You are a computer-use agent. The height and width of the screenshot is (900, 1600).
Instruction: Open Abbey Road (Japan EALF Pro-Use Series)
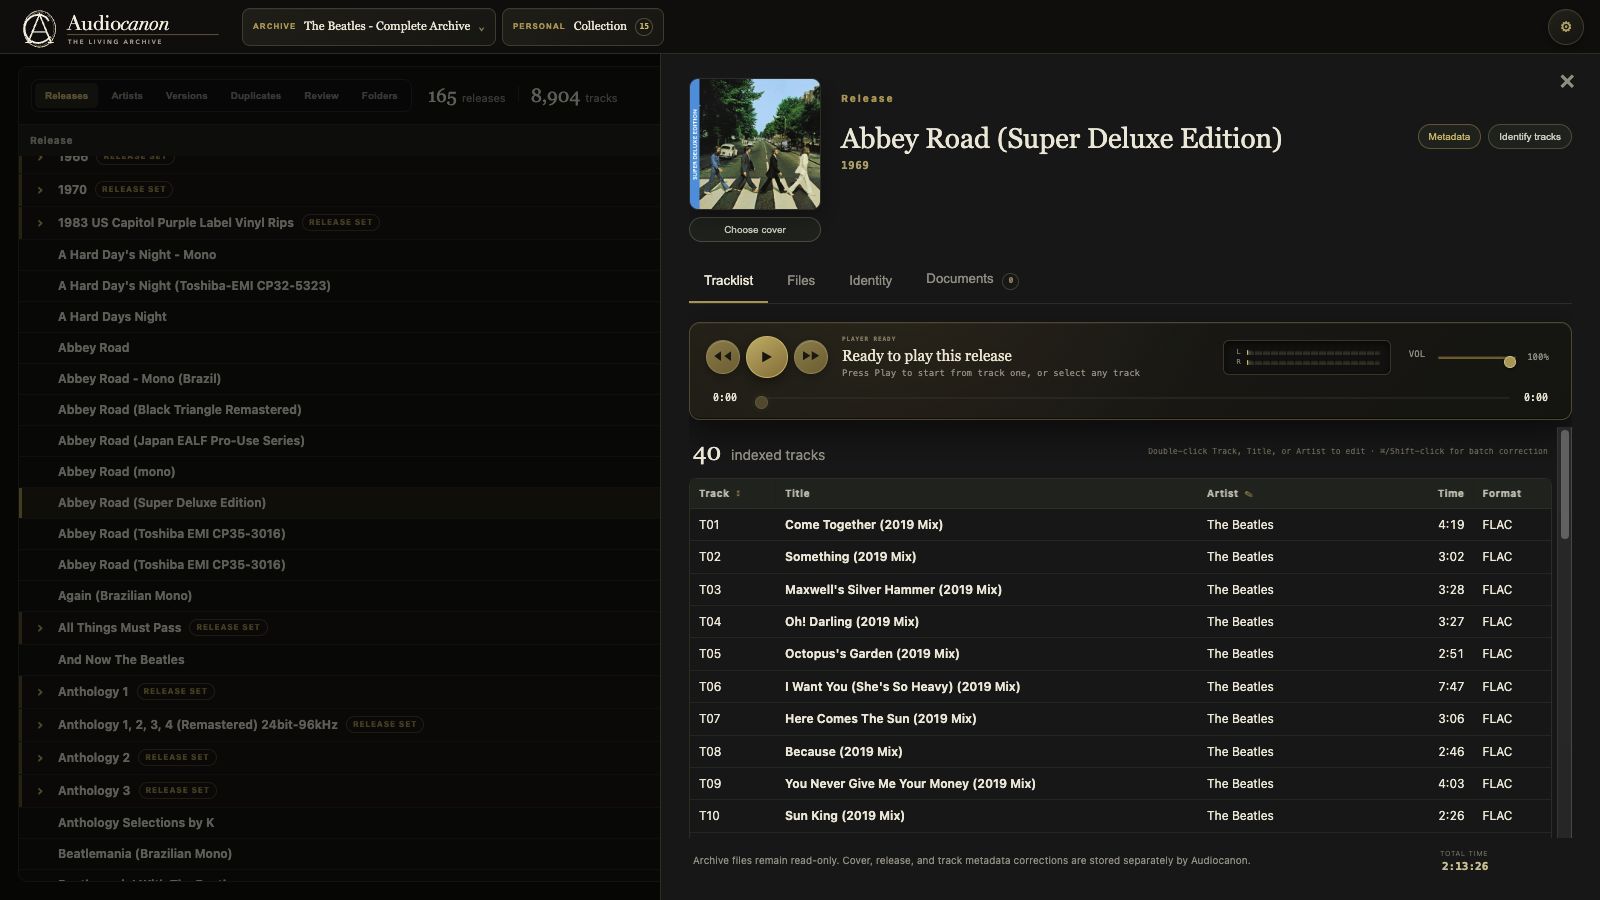340,441
